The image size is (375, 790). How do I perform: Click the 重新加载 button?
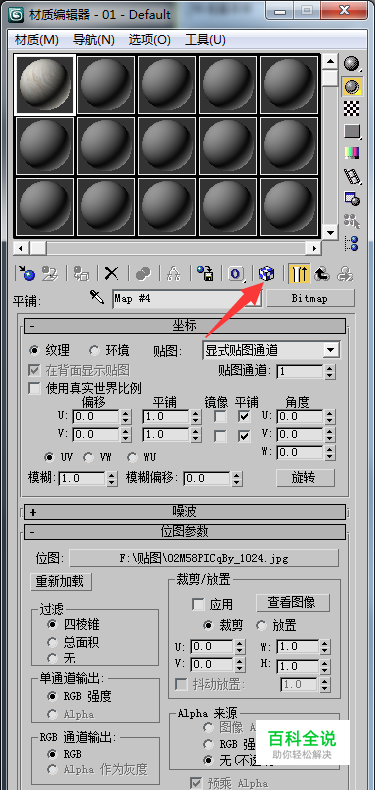pos(61,581)
